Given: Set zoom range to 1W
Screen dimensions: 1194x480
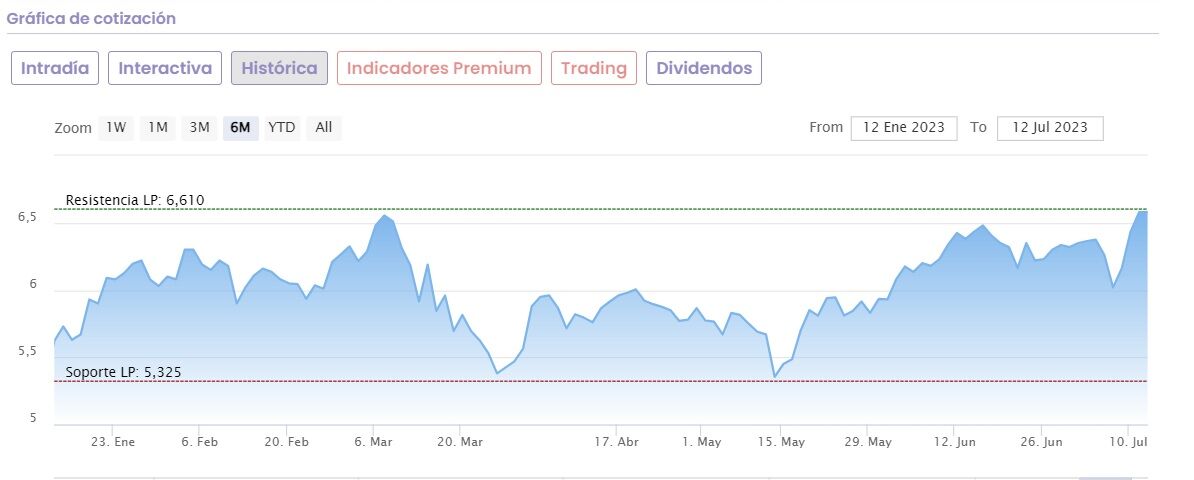Looking at the screenshot, I should [116, 128].
